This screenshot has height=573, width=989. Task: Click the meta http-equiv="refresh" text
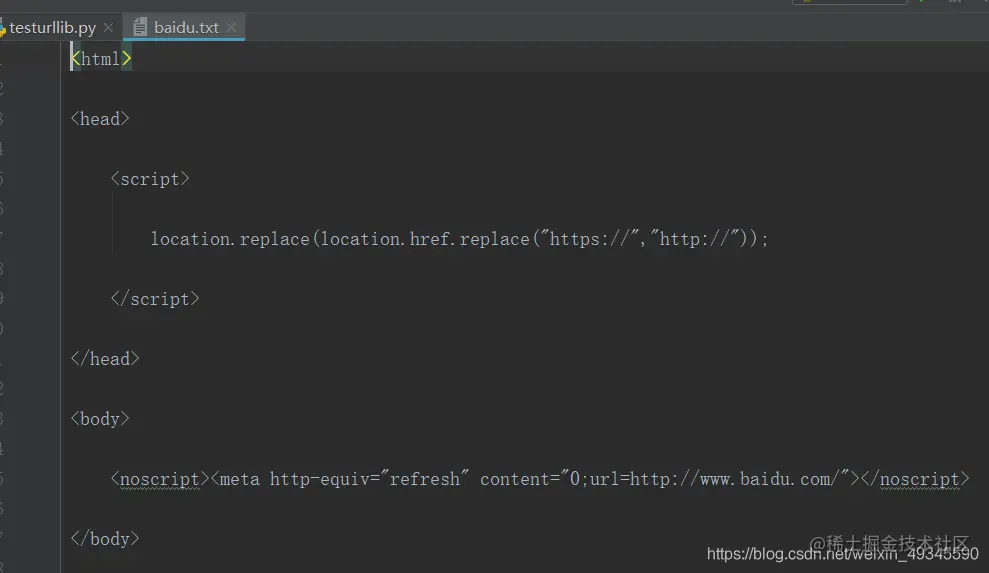coord(344,479)
